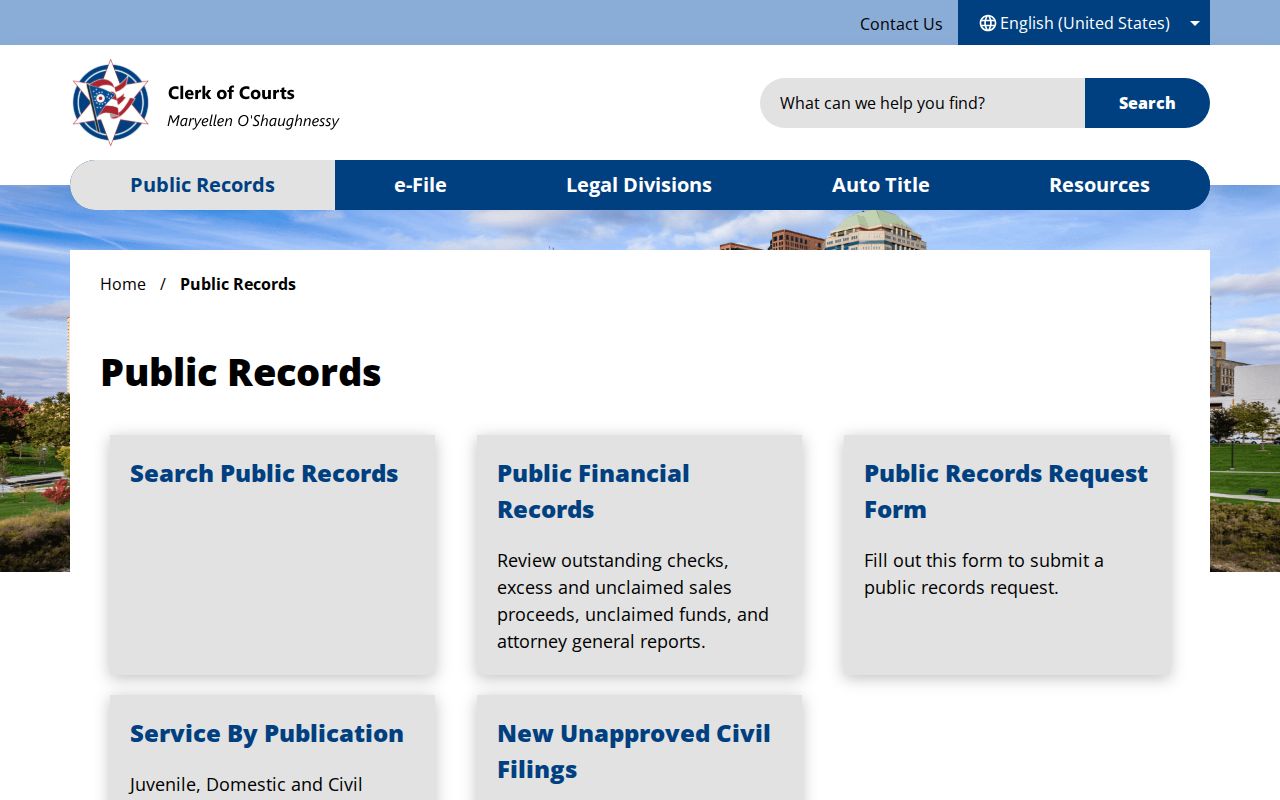Open the Search Public Records card
The image size is (1280, 800).
(x=272, y=554)
